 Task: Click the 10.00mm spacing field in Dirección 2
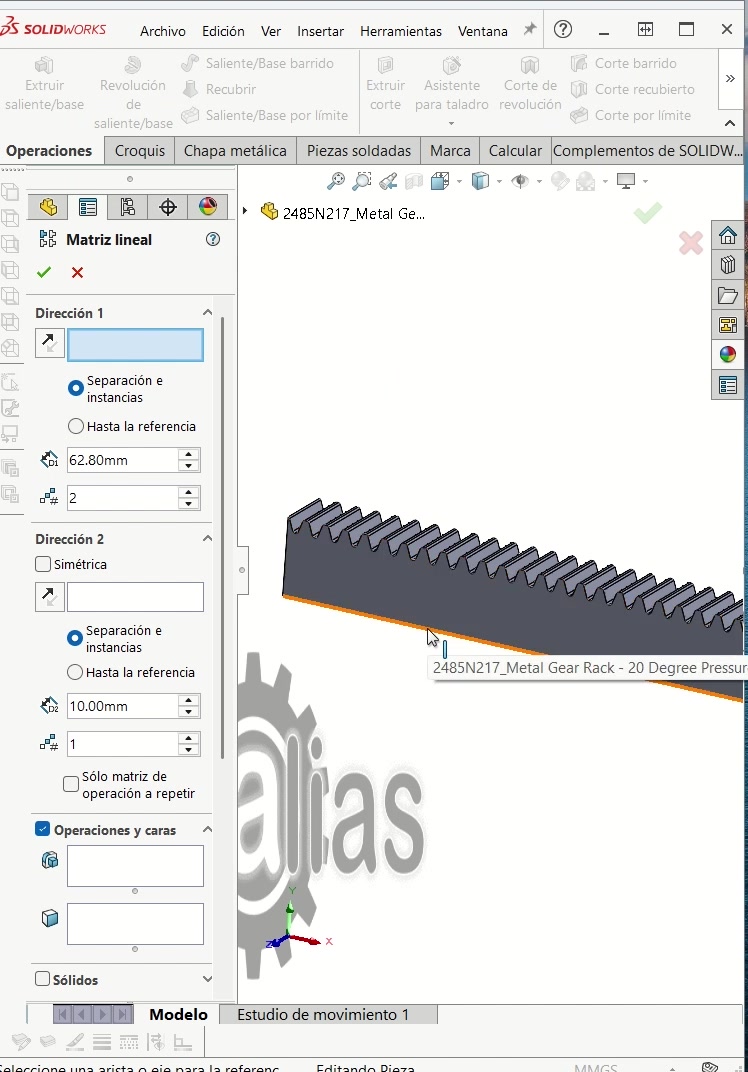(122, 706)
